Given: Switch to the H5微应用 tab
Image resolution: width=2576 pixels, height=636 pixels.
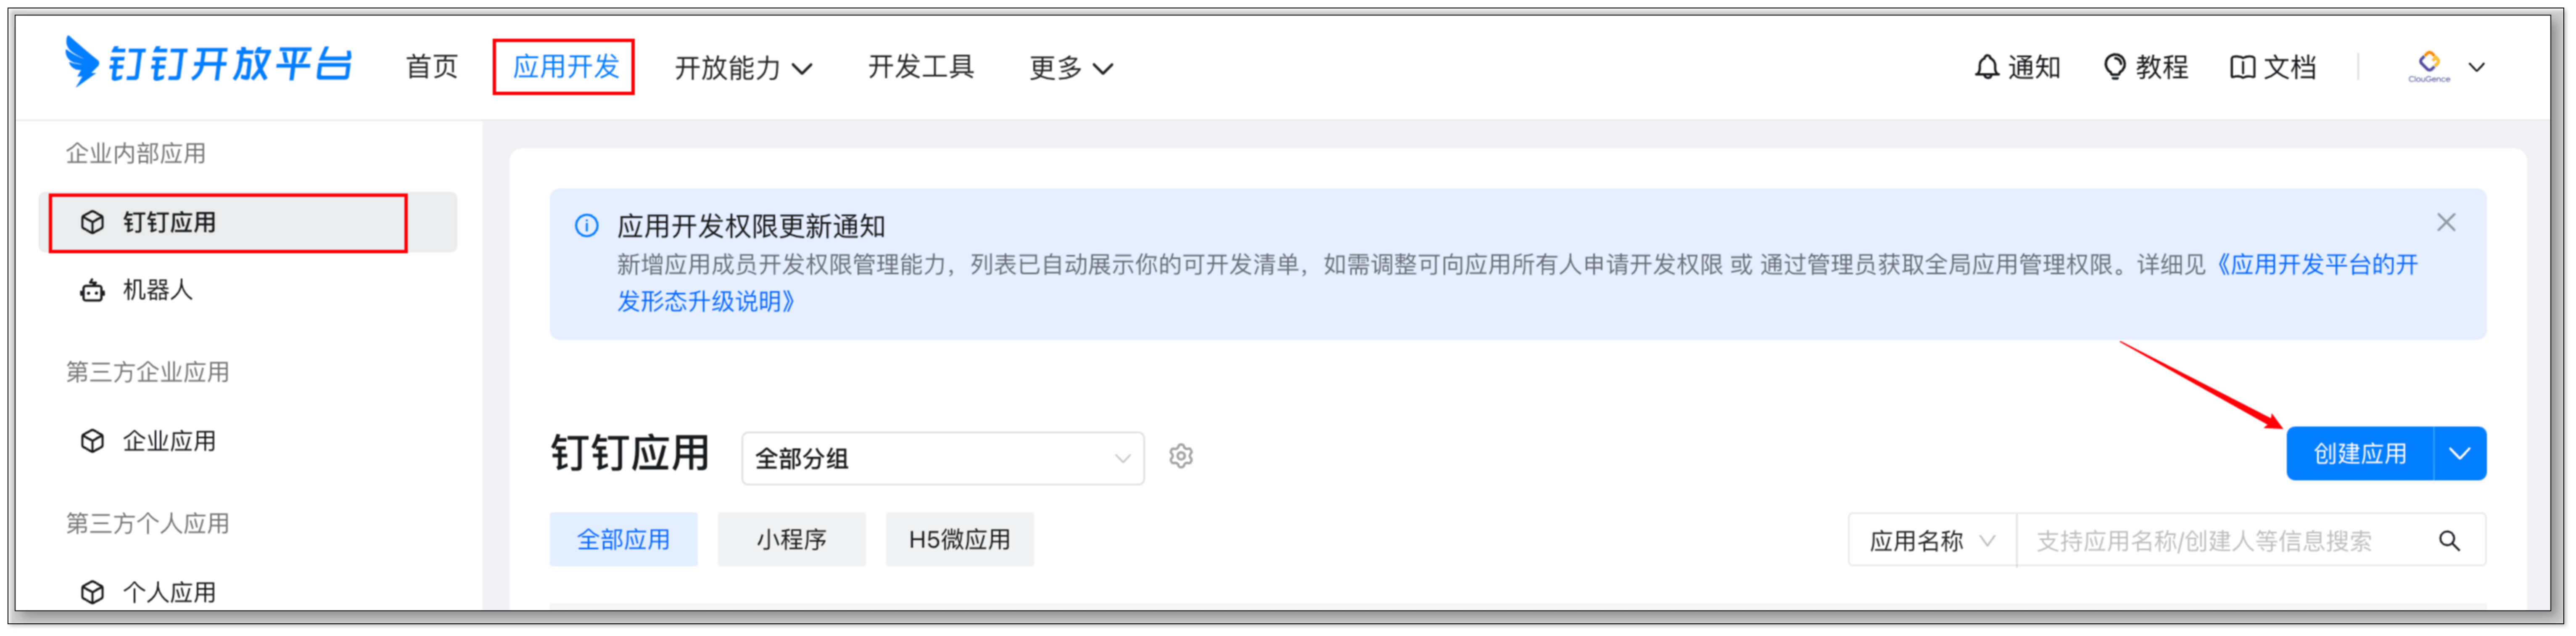Looking at the screenshot, I should 959,540.
